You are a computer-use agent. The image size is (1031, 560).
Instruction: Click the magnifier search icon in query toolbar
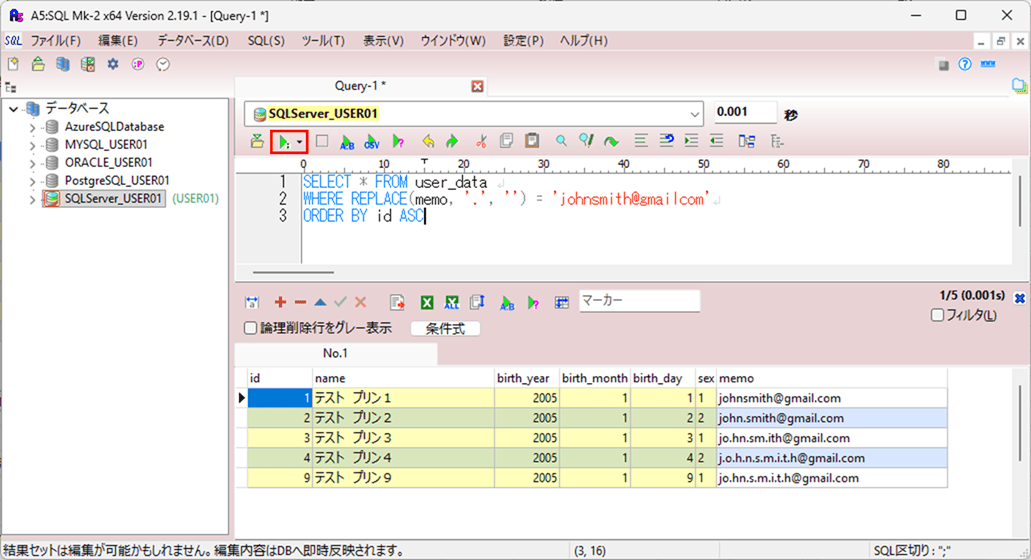click(561, 142)
